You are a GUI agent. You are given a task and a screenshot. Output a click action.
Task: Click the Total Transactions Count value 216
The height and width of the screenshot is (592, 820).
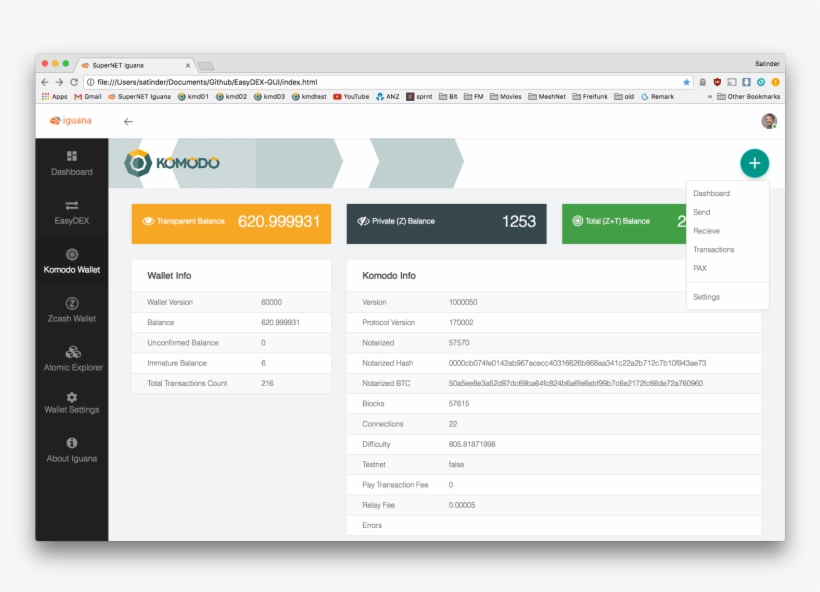pos(267,383)
